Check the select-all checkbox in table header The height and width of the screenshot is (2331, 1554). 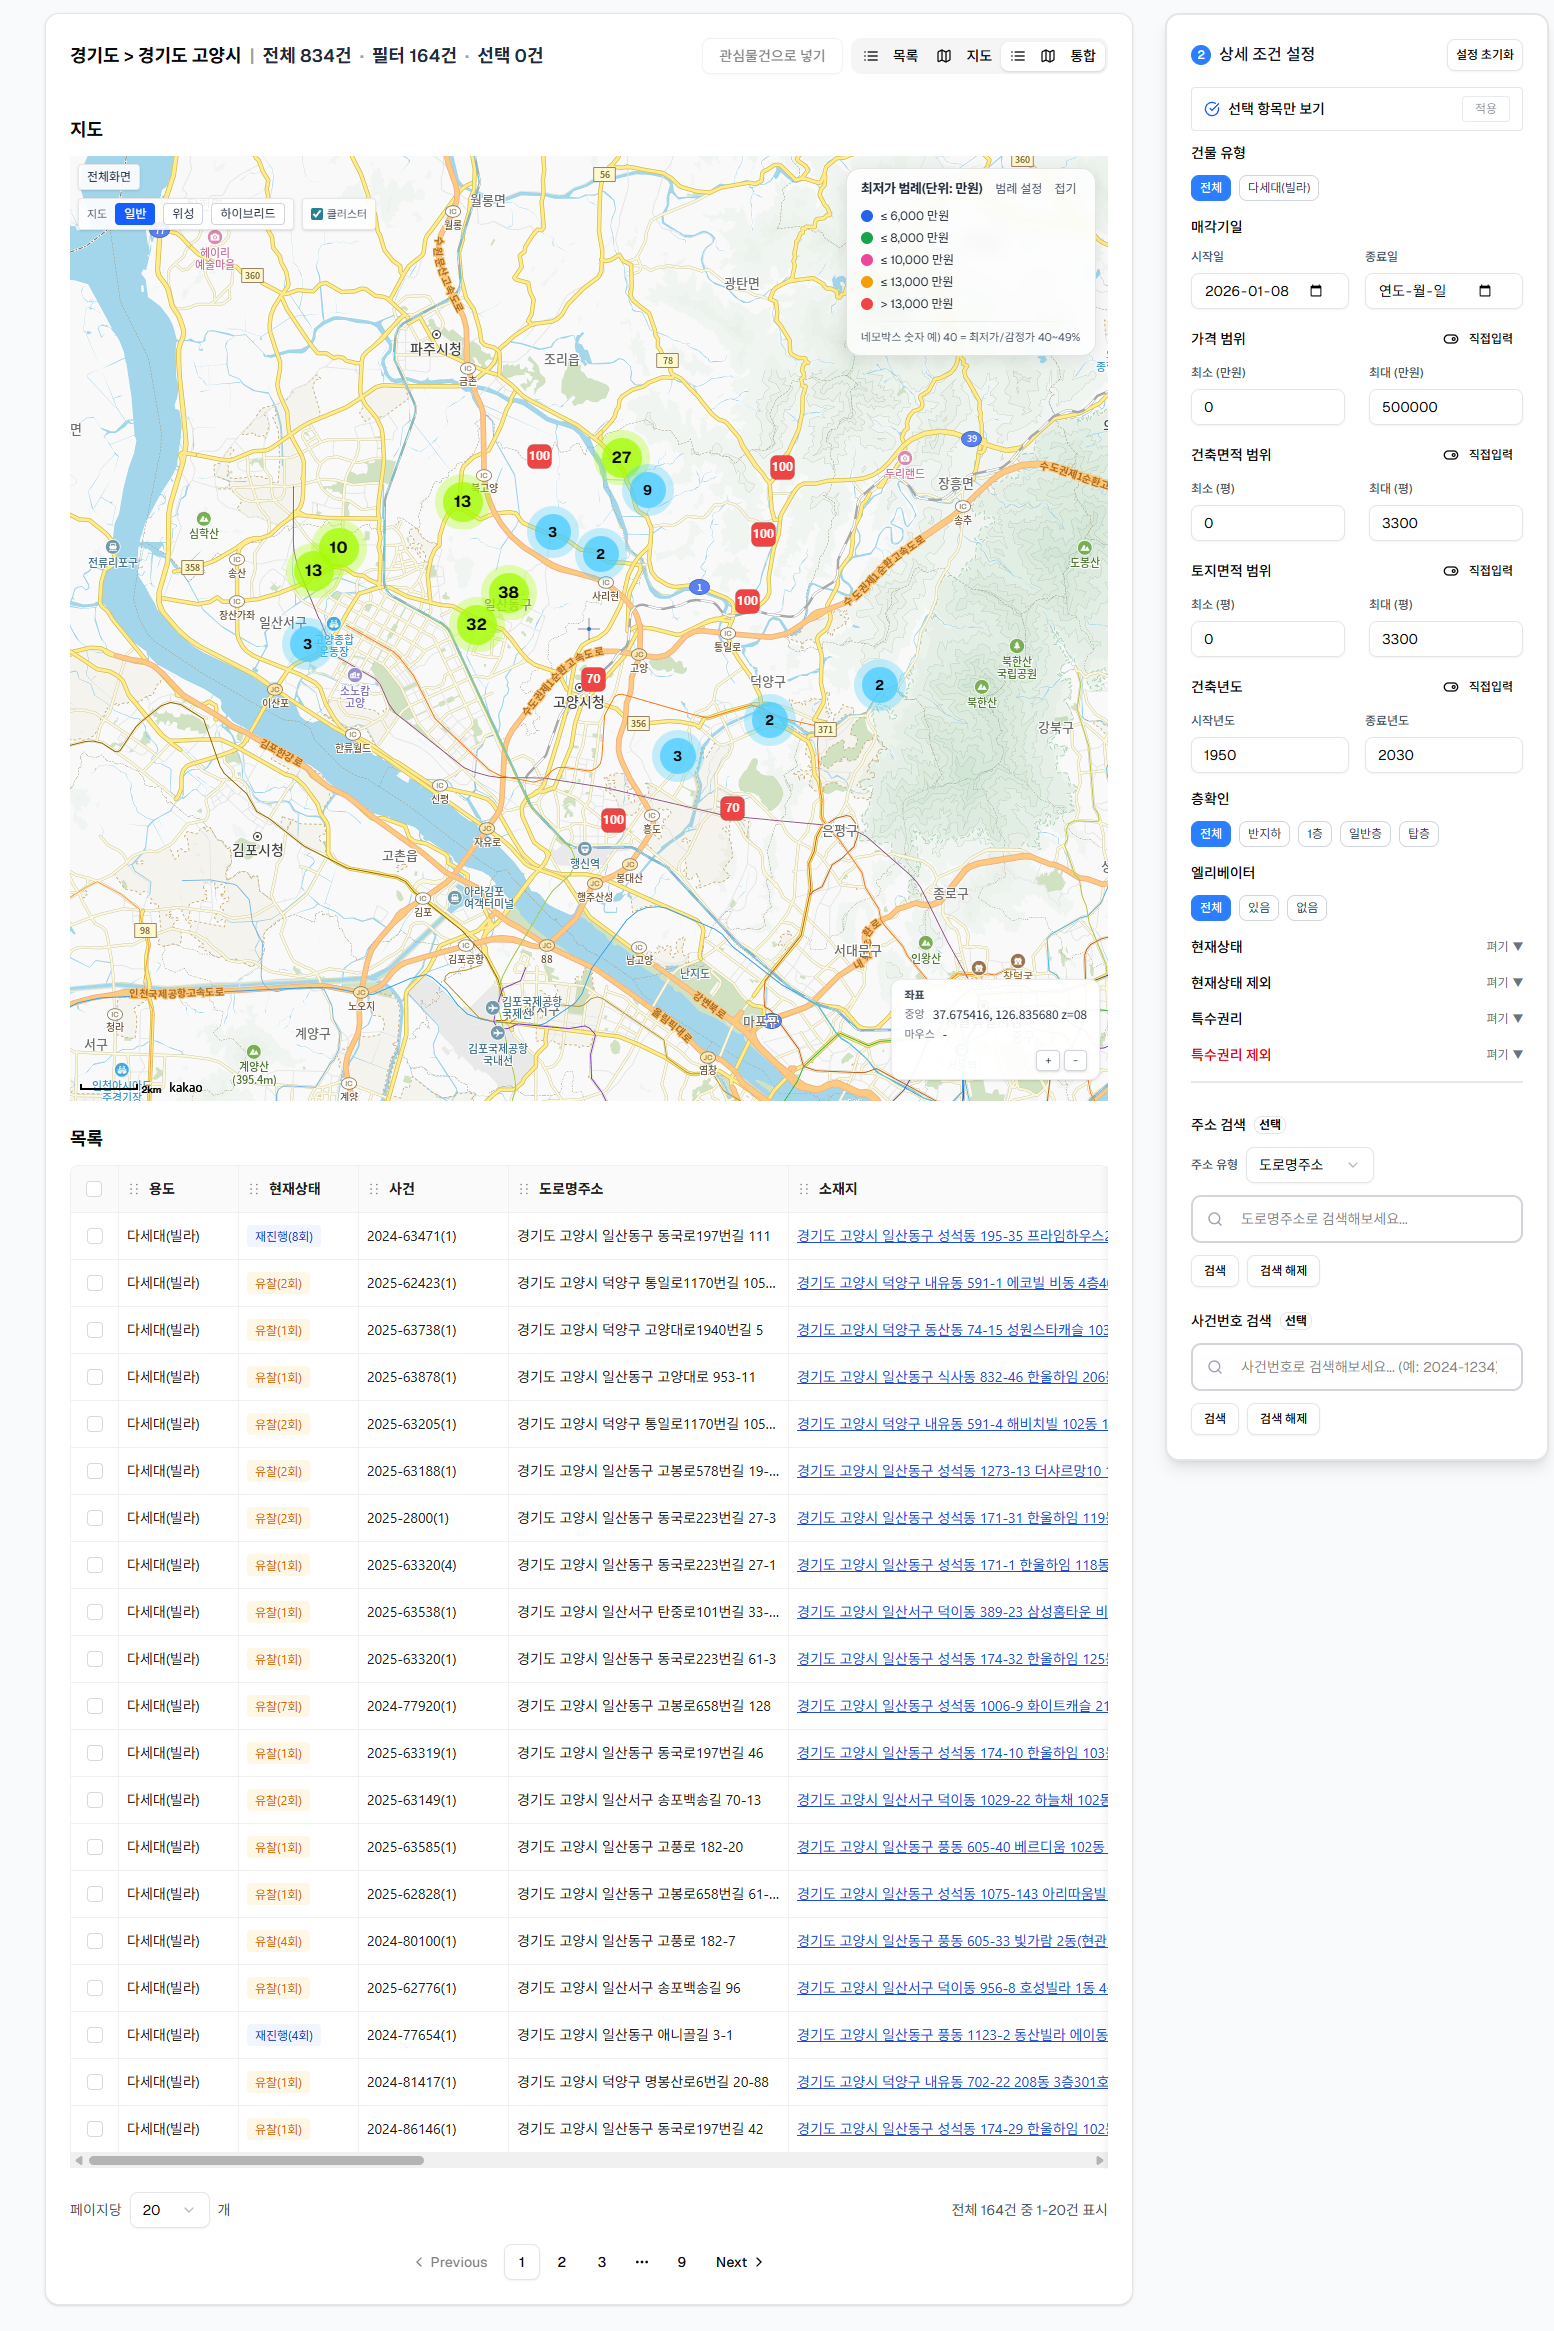pos(94,1189)
